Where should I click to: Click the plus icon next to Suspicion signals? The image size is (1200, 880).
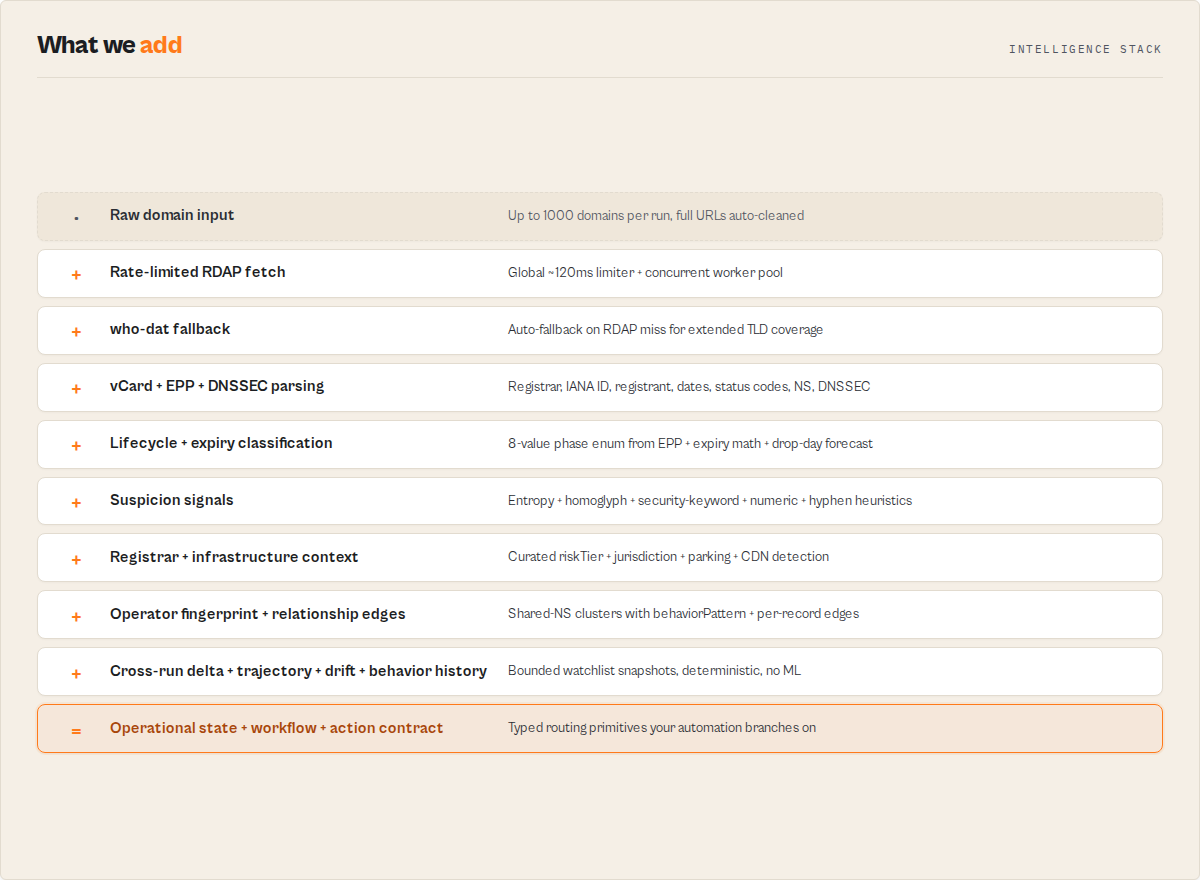(x=76, y=502)
